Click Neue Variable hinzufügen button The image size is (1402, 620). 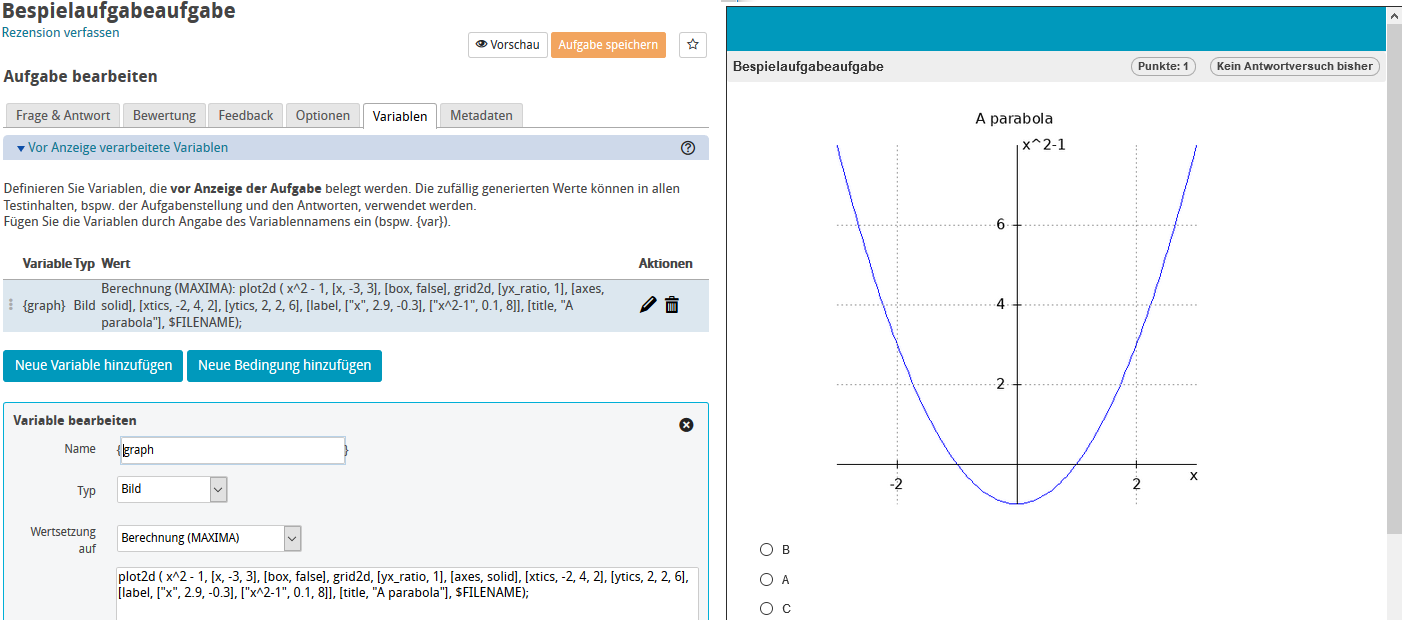click(93, 366)
